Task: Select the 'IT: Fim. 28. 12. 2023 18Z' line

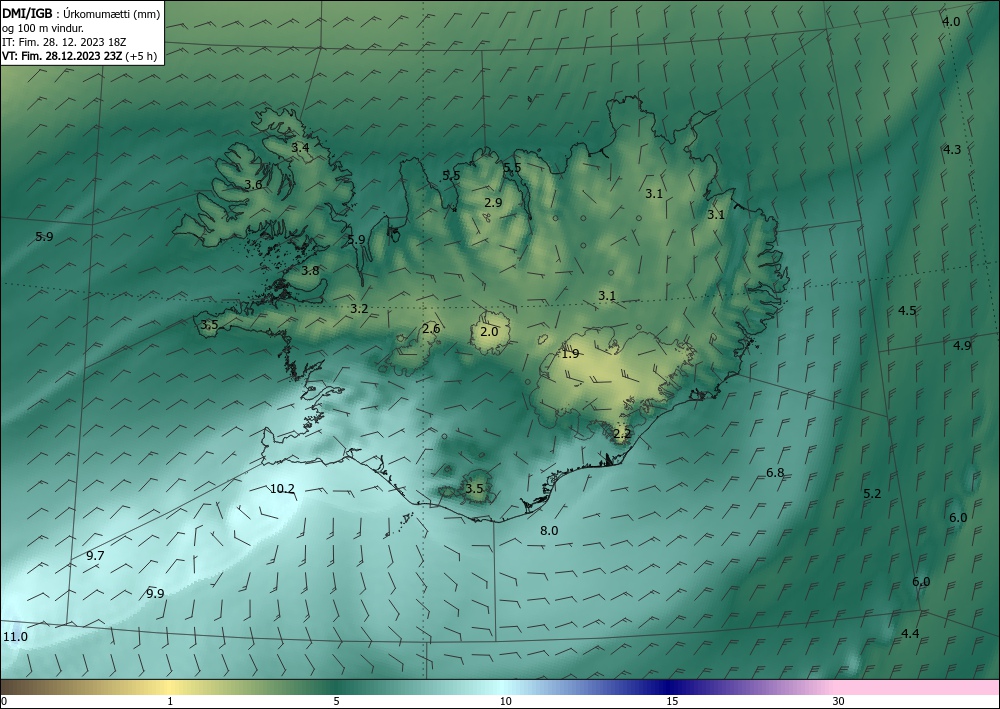Action: 64,41
